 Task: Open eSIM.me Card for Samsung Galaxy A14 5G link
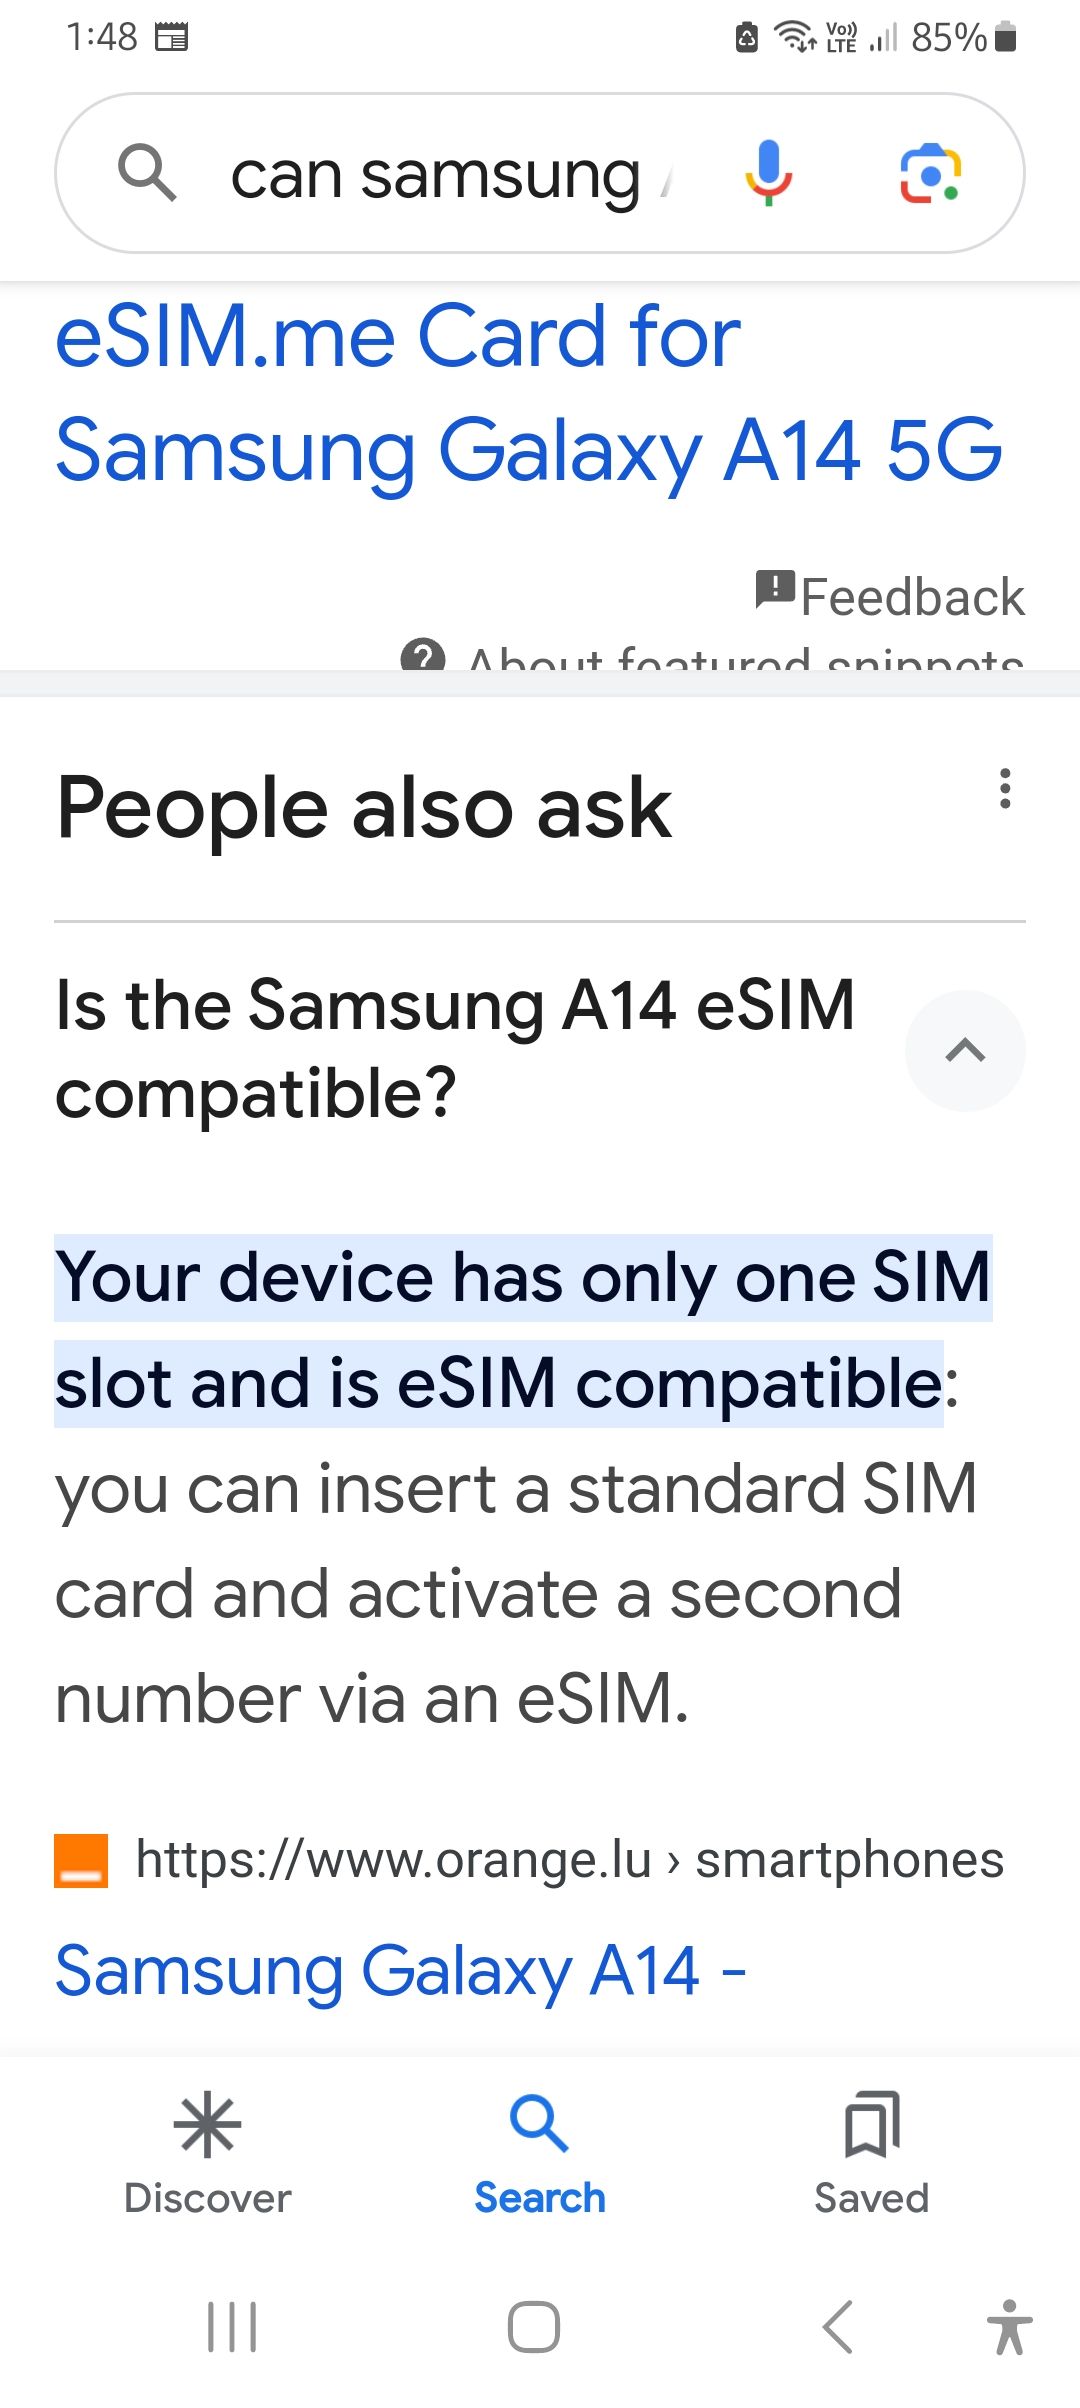[528, 393]
